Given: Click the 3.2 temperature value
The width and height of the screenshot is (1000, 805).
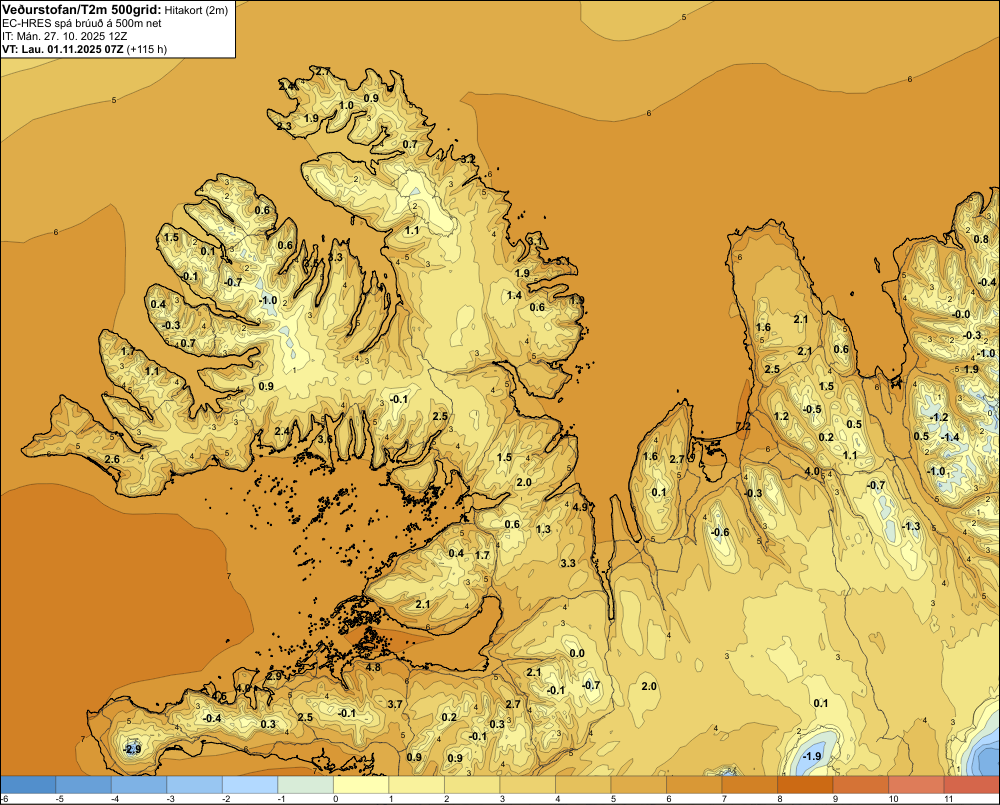Looking at the screenshot, I should [467, 159].
